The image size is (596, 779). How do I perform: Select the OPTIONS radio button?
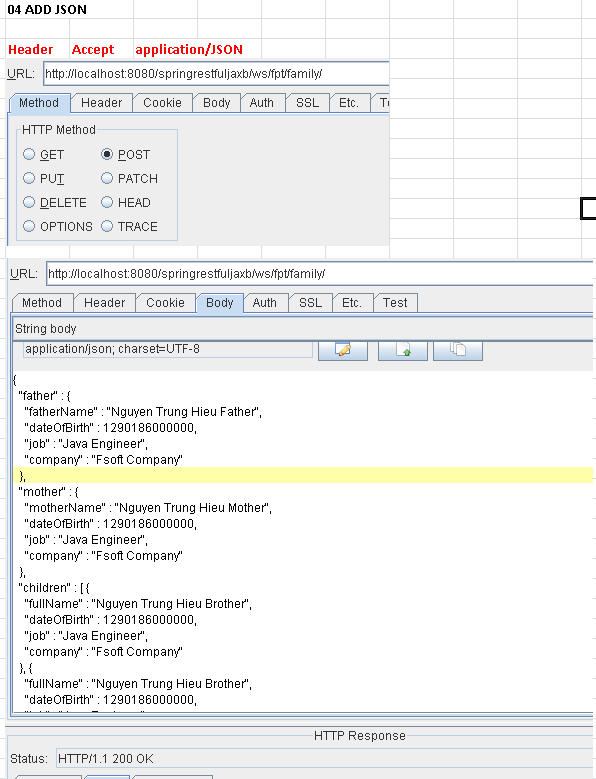(x=29, y=227)
